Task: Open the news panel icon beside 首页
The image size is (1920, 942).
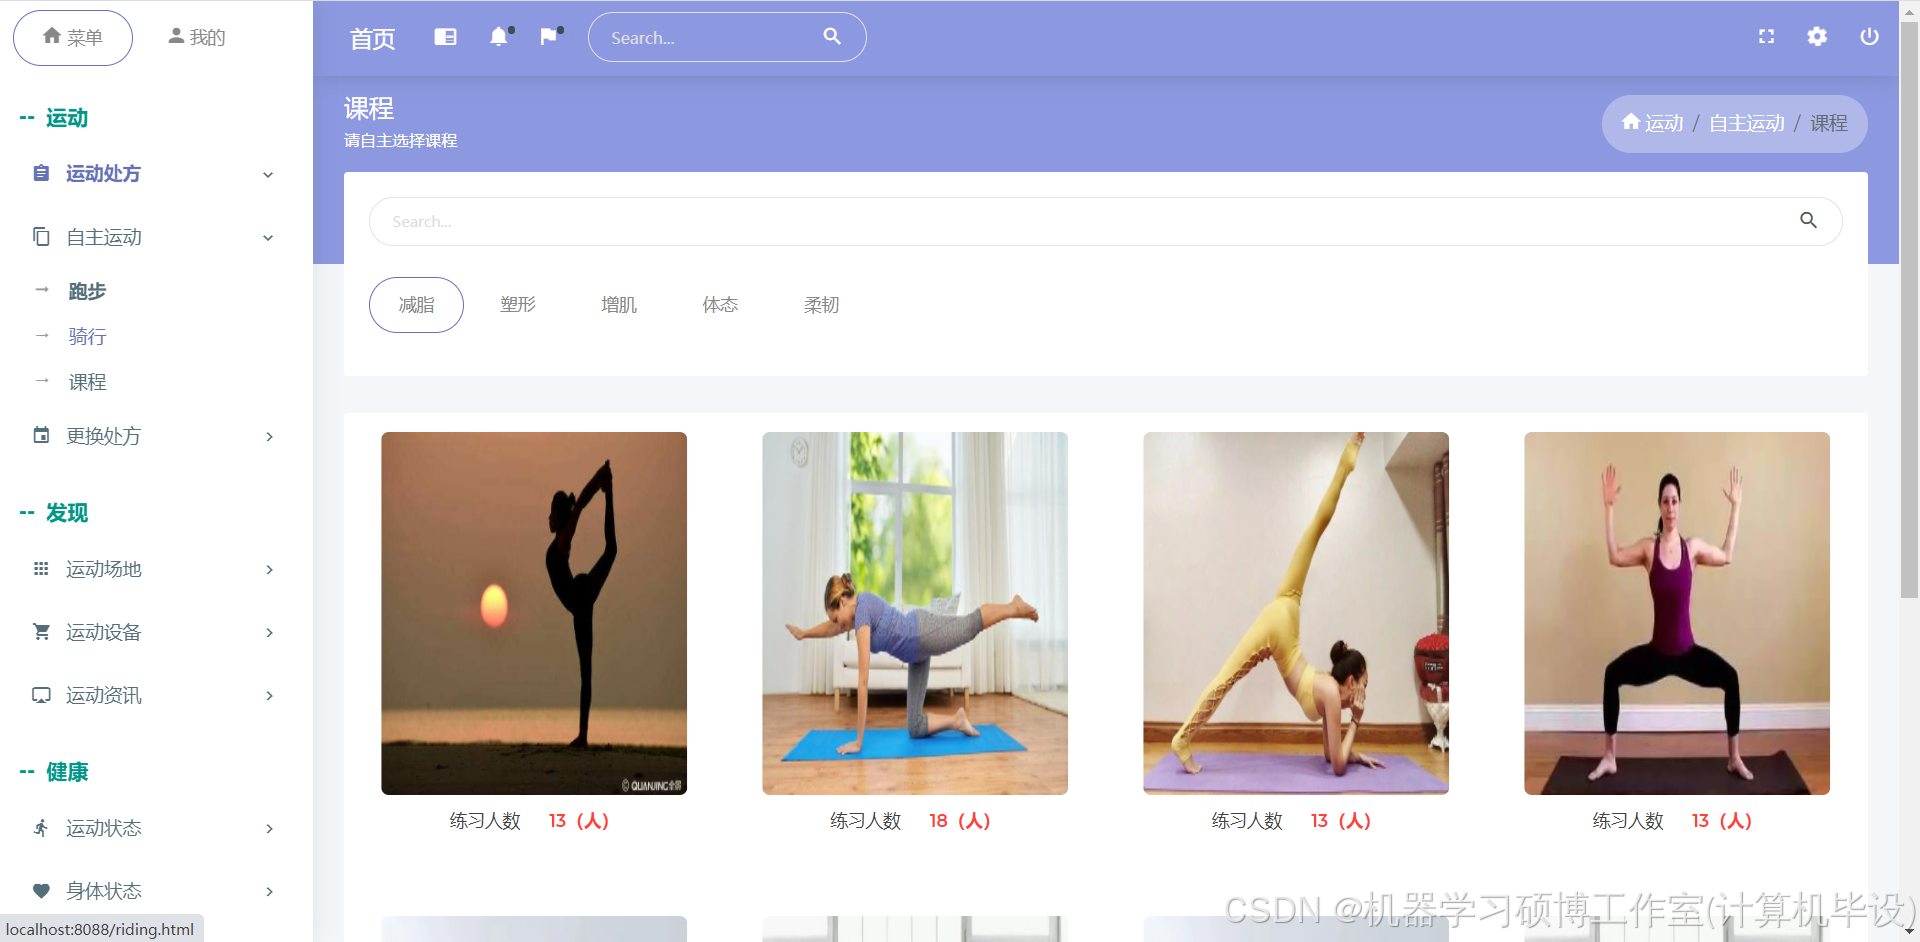Action: click(445, 37)
